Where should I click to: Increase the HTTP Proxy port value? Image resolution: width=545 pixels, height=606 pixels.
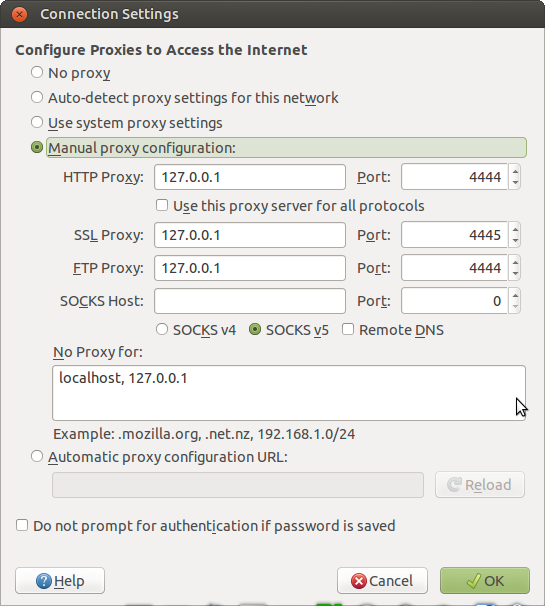tap(515, 171)
